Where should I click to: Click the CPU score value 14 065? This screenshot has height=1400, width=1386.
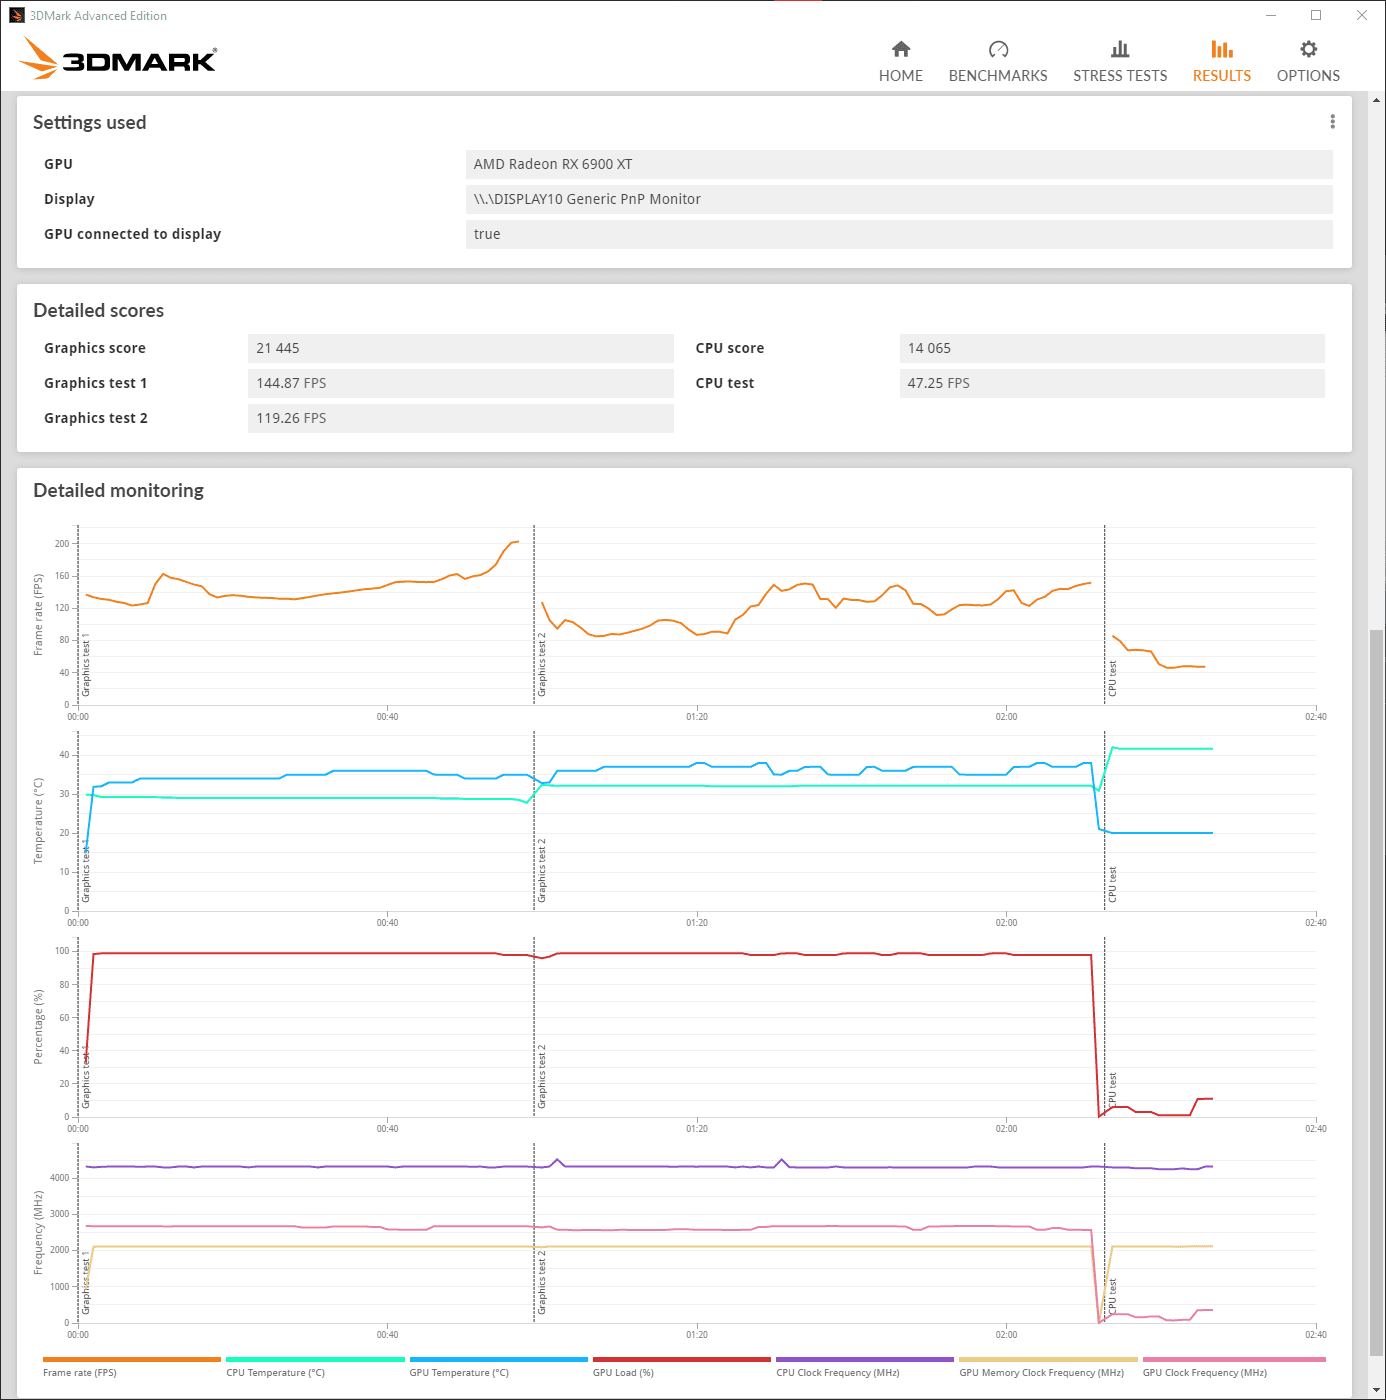[x=1112, y=348]
